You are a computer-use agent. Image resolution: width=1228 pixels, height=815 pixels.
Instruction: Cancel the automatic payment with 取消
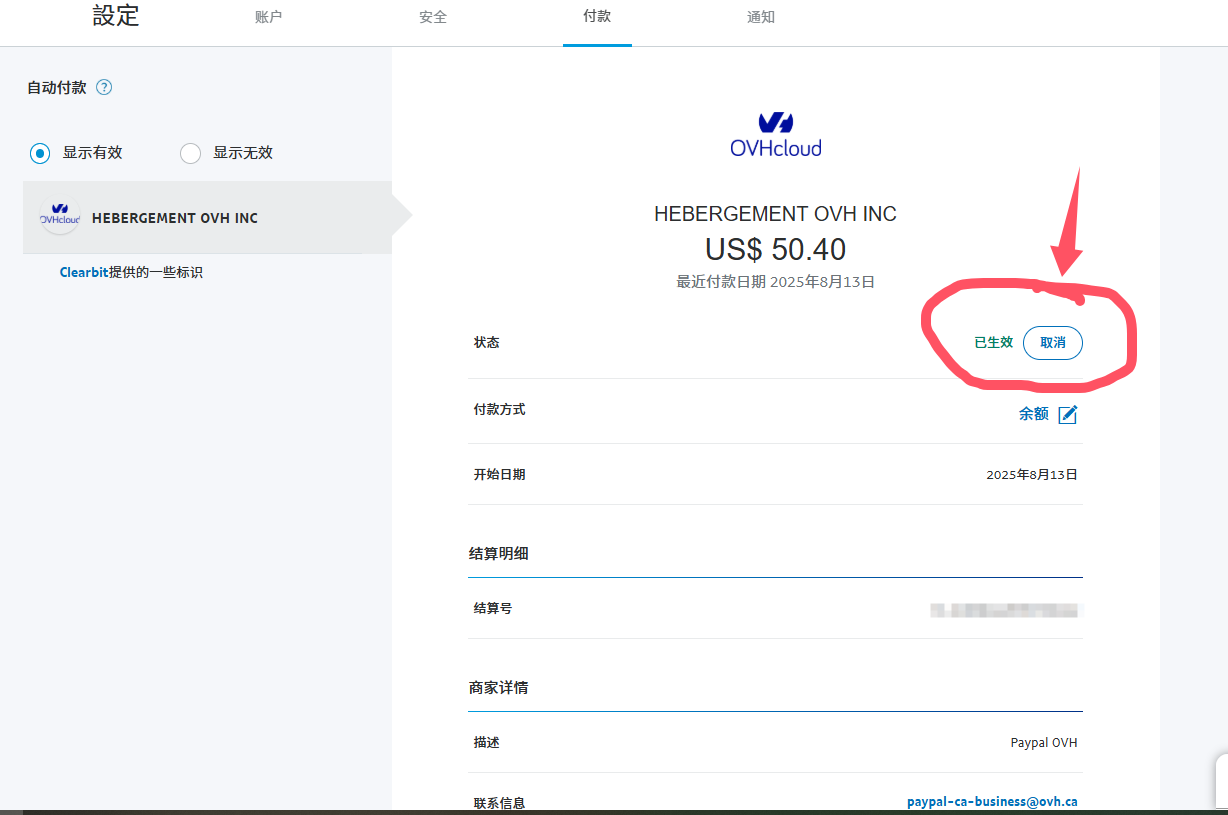pyautogui.click(x=1053, y=342)
